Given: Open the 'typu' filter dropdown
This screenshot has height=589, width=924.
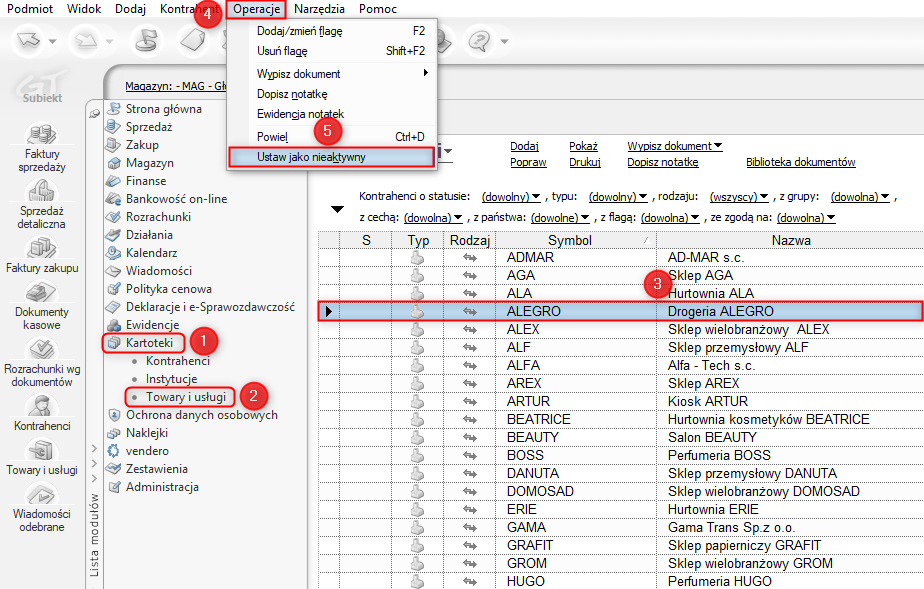Looking at the screenshot, I should pyautogui.click(x=618, y=197).
